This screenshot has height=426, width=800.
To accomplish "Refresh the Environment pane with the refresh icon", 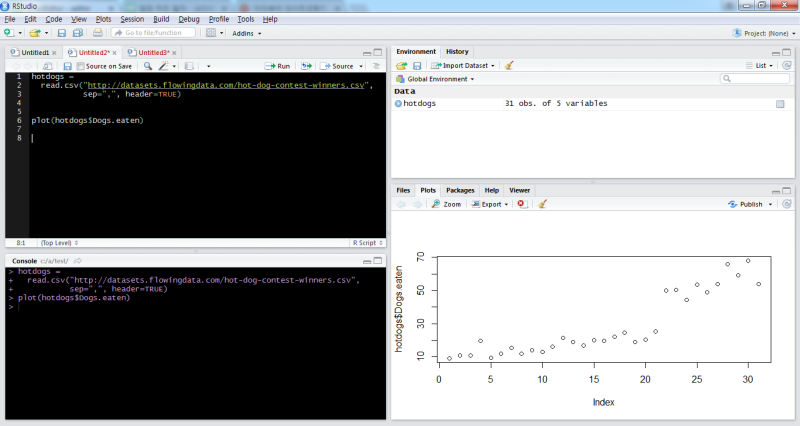I will click(787, 65).
